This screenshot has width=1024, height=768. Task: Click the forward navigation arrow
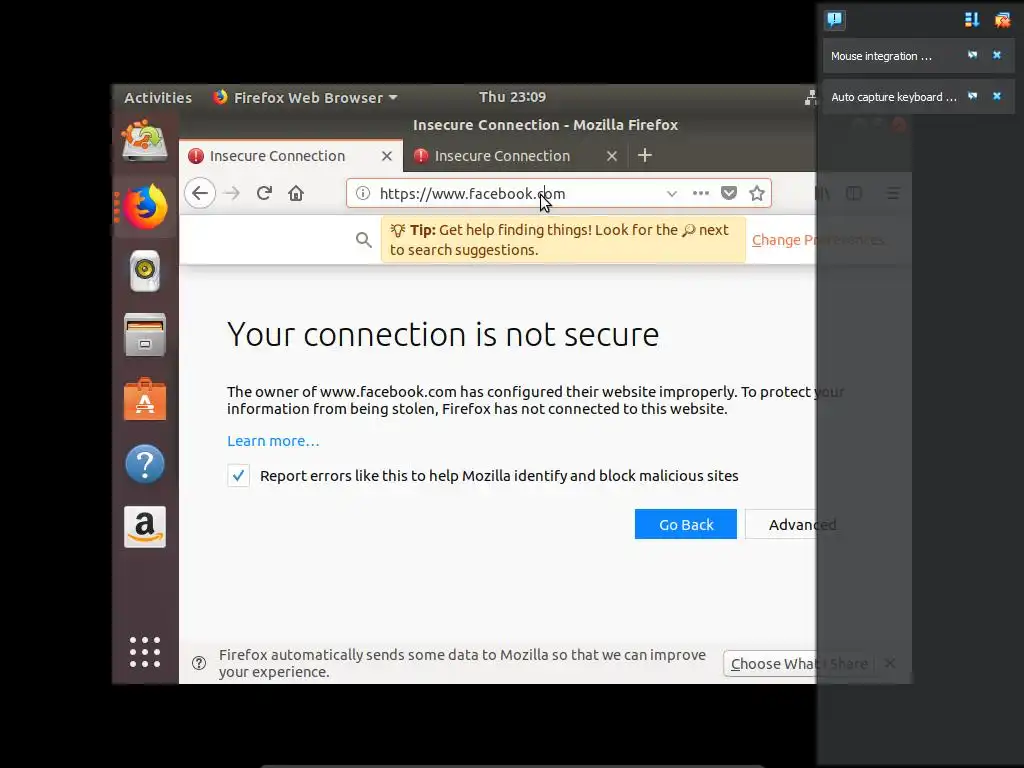232,193
